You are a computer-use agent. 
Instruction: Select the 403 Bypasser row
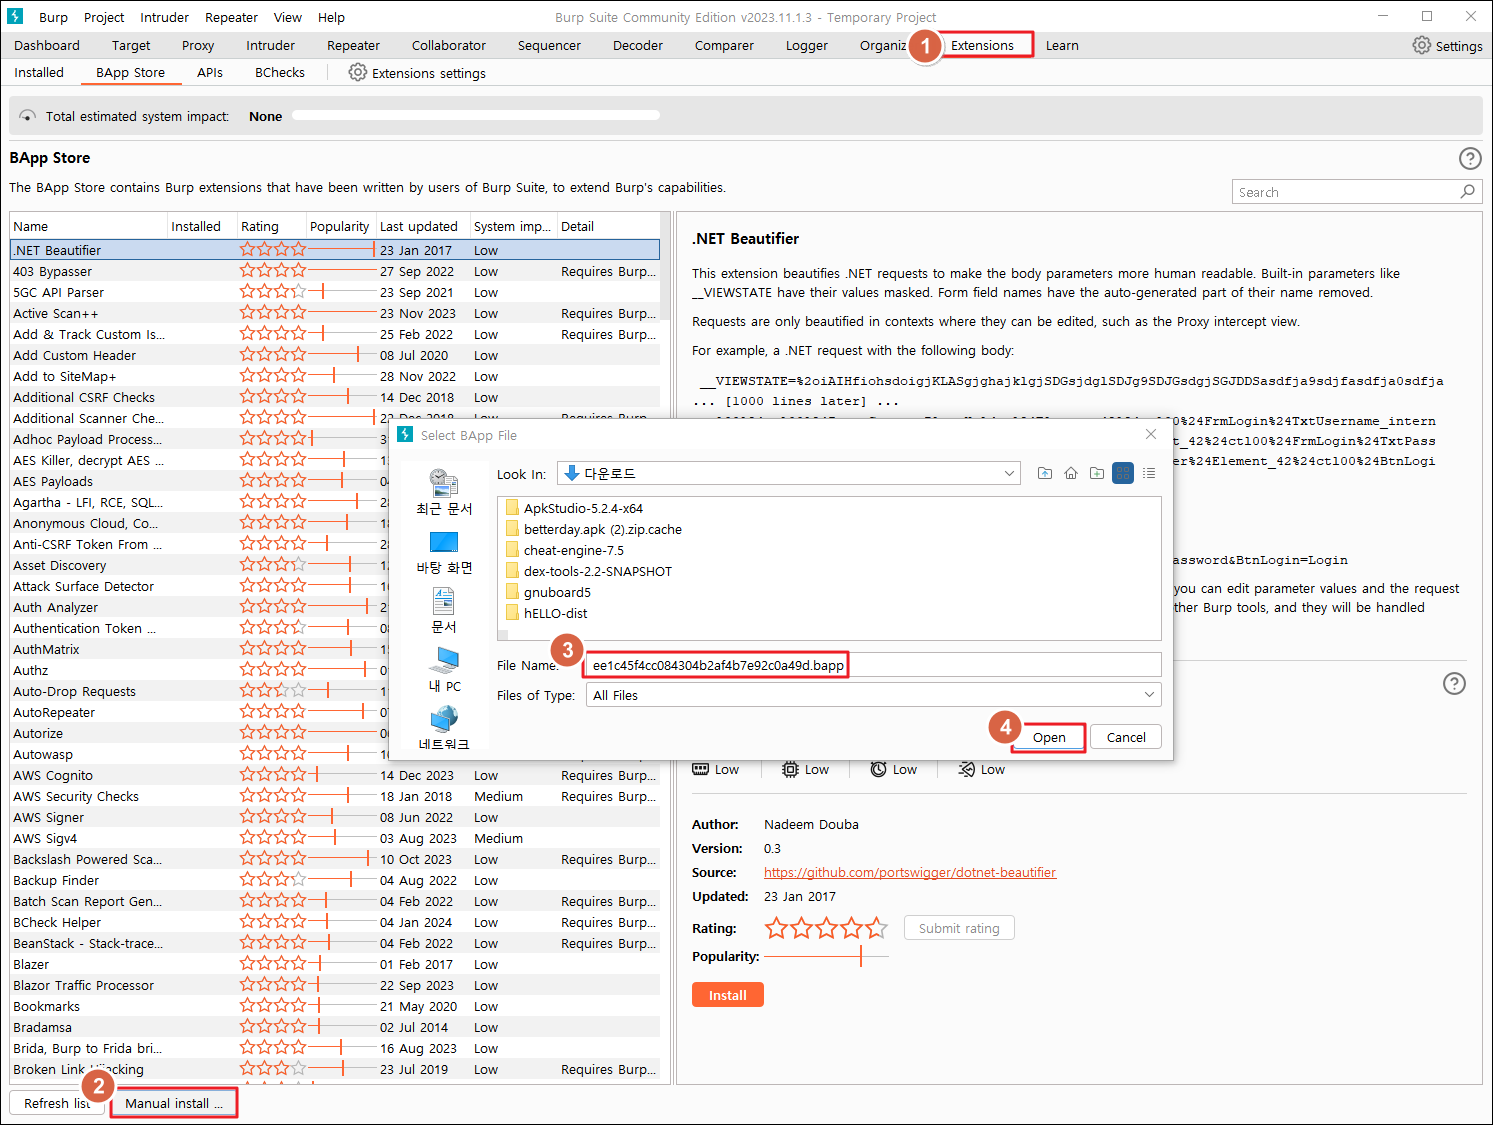tap(335, 271)
